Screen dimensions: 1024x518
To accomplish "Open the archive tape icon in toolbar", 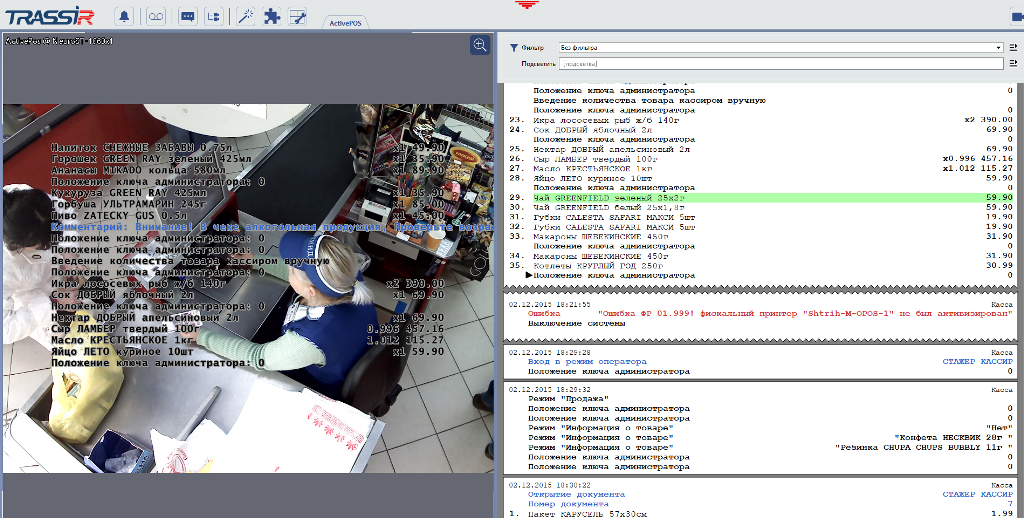I will [x=155, y=16].
